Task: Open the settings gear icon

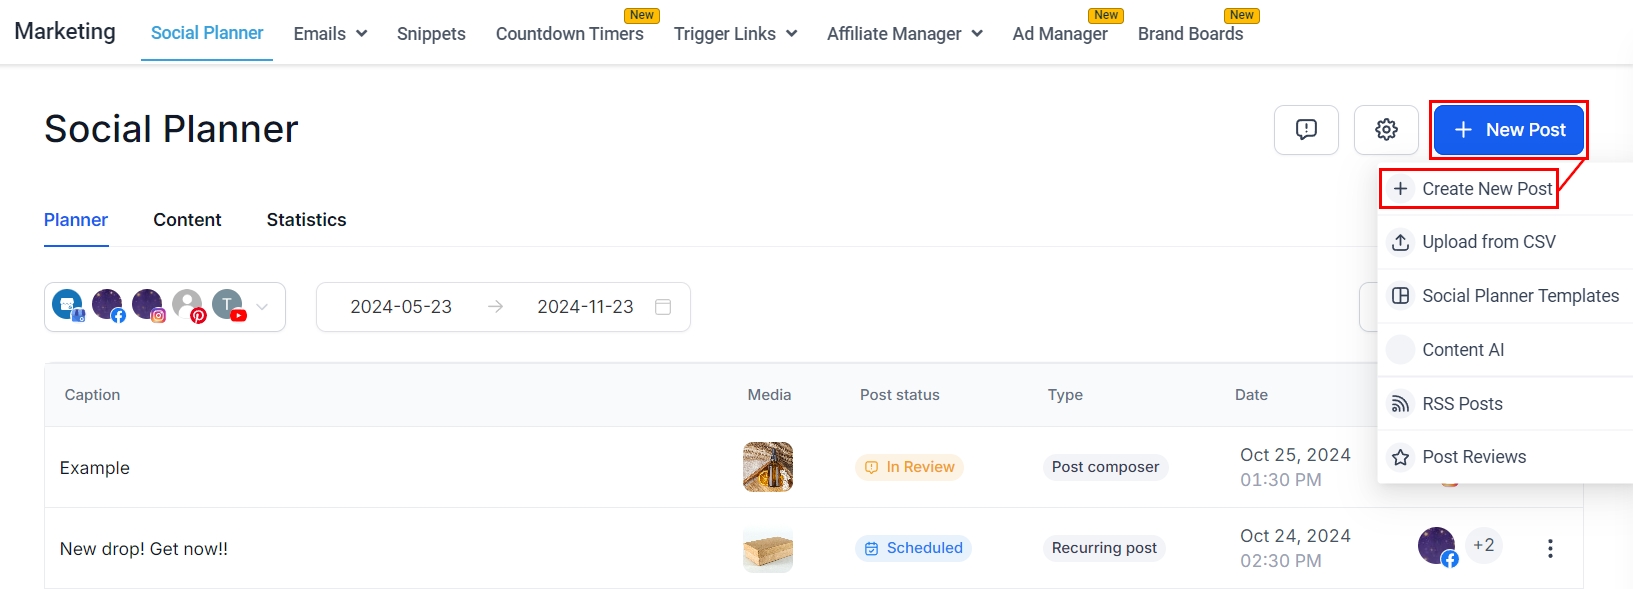Action: [1386, 130]
